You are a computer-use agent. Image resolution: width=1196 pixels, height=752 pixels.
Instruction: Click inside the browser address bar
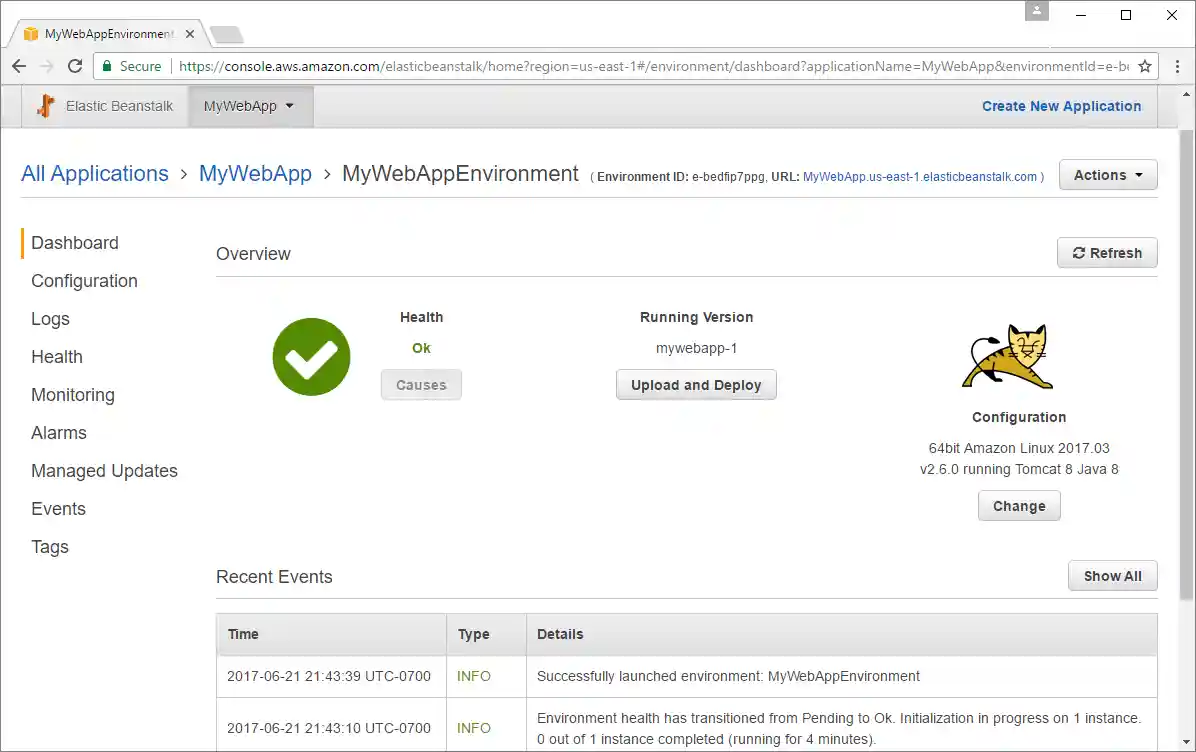[600, 66]
